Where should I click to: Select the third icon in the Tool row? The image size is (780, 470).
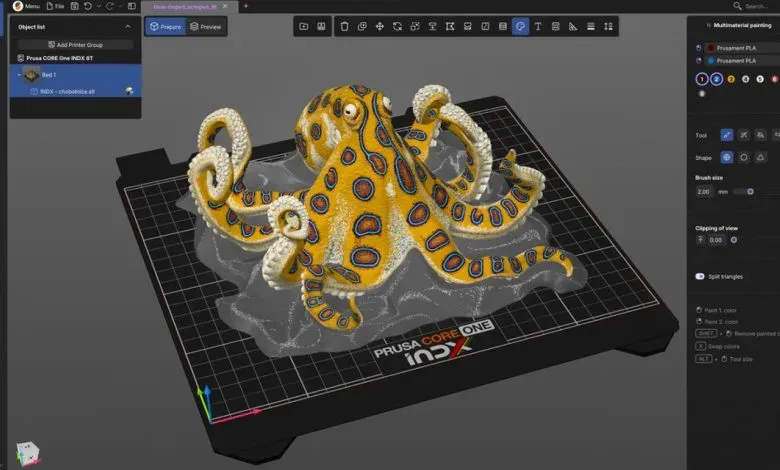coord(761,135)
